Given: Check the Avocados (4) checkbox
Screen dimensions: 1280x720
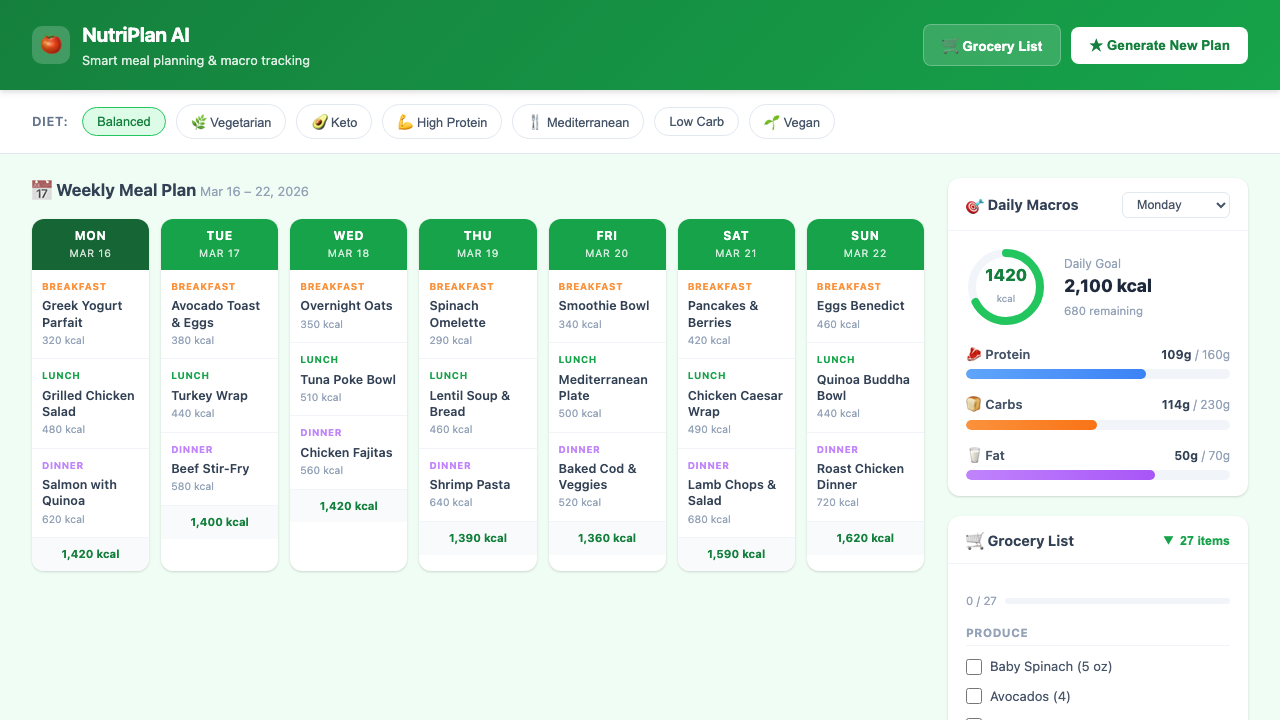Looking at the screenshot, I should (974, 697).
